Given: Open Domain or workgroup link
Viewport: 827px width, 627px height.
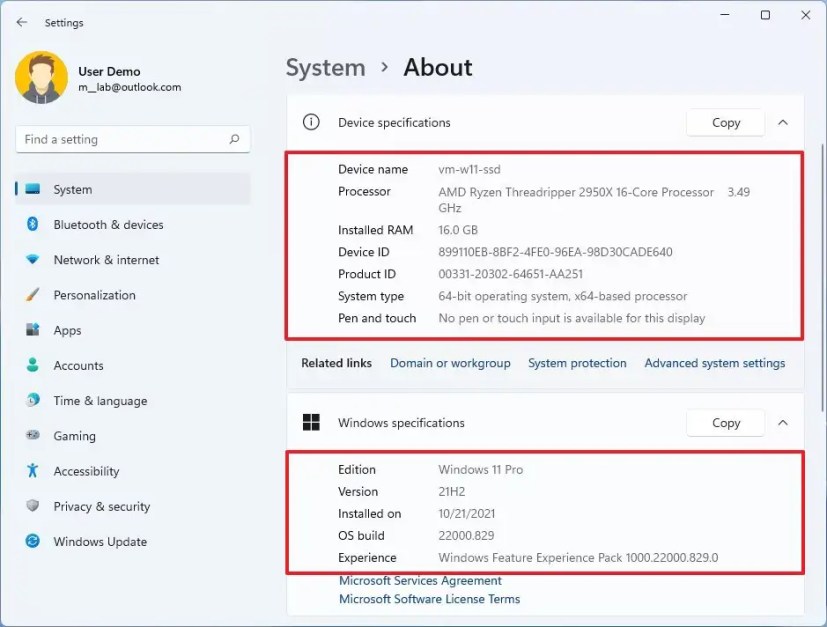Looking at the screenshot, I should [450, 363].
